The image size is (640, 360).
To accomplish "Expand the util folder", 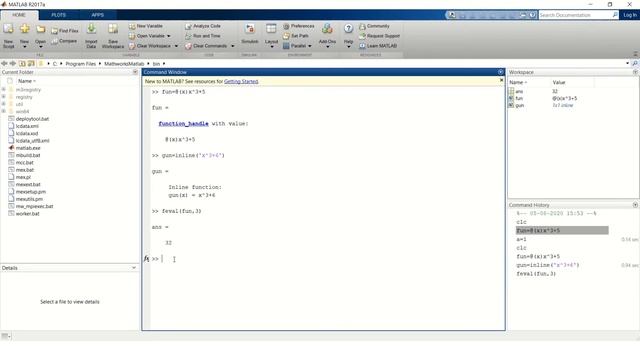I will (4, 104).
